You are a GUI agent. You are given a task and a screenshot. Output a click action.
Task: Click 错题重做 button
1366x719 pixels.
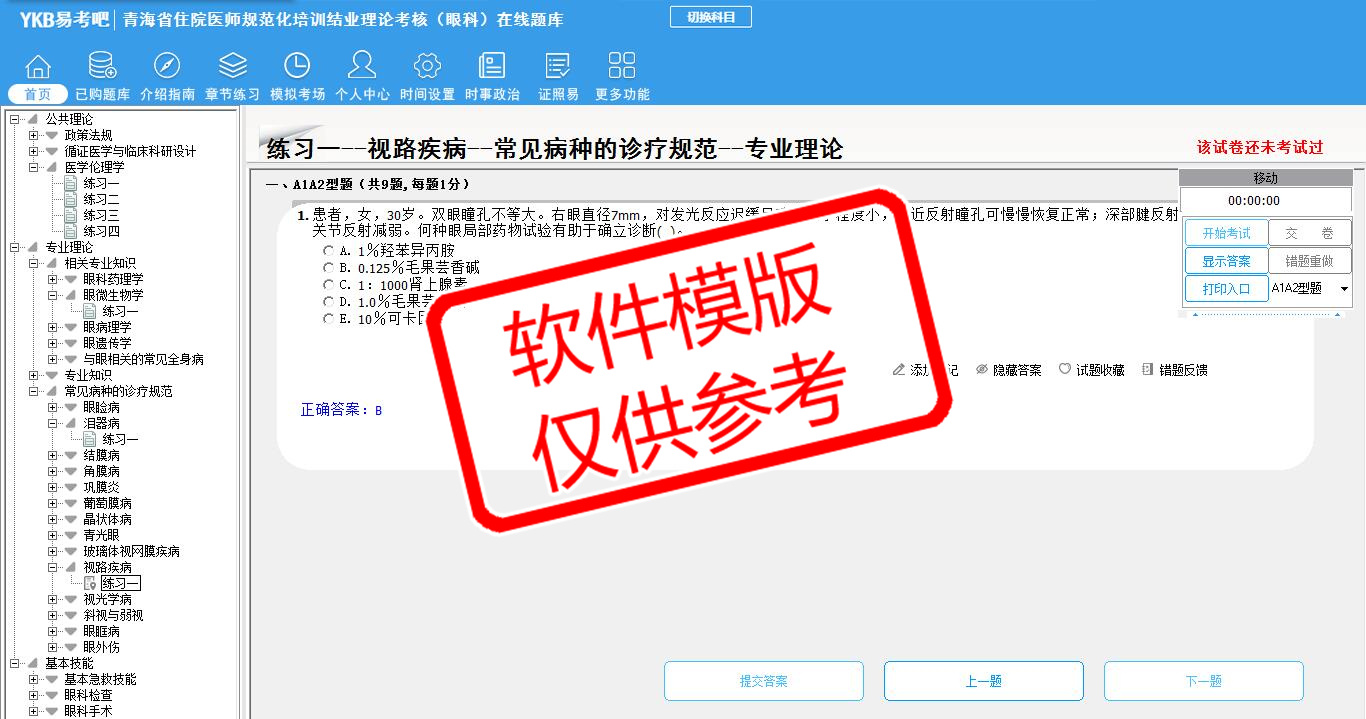coord(1310,261)
